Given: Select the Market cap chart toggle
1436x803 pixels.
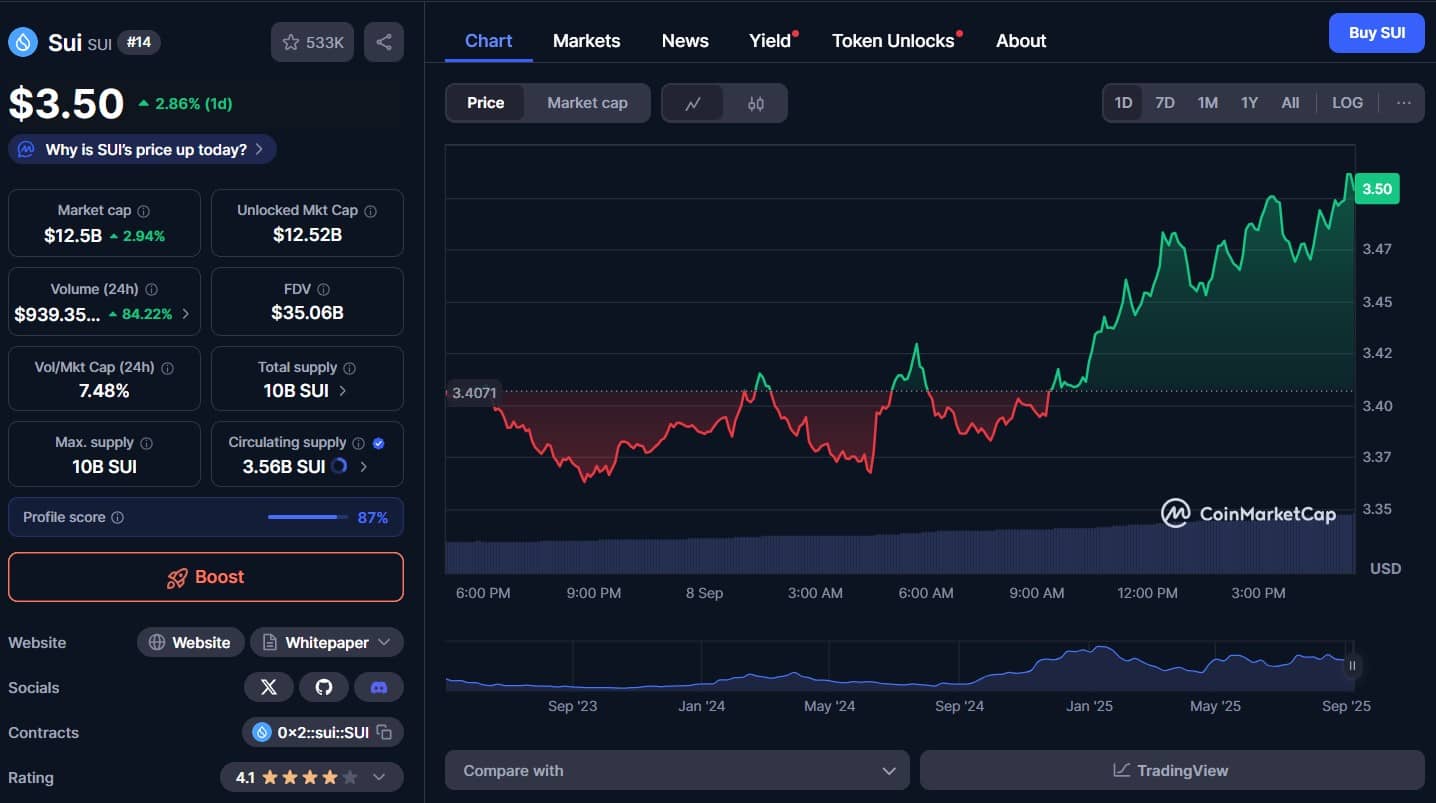Looking at the screenshot, I should point(587,103).
